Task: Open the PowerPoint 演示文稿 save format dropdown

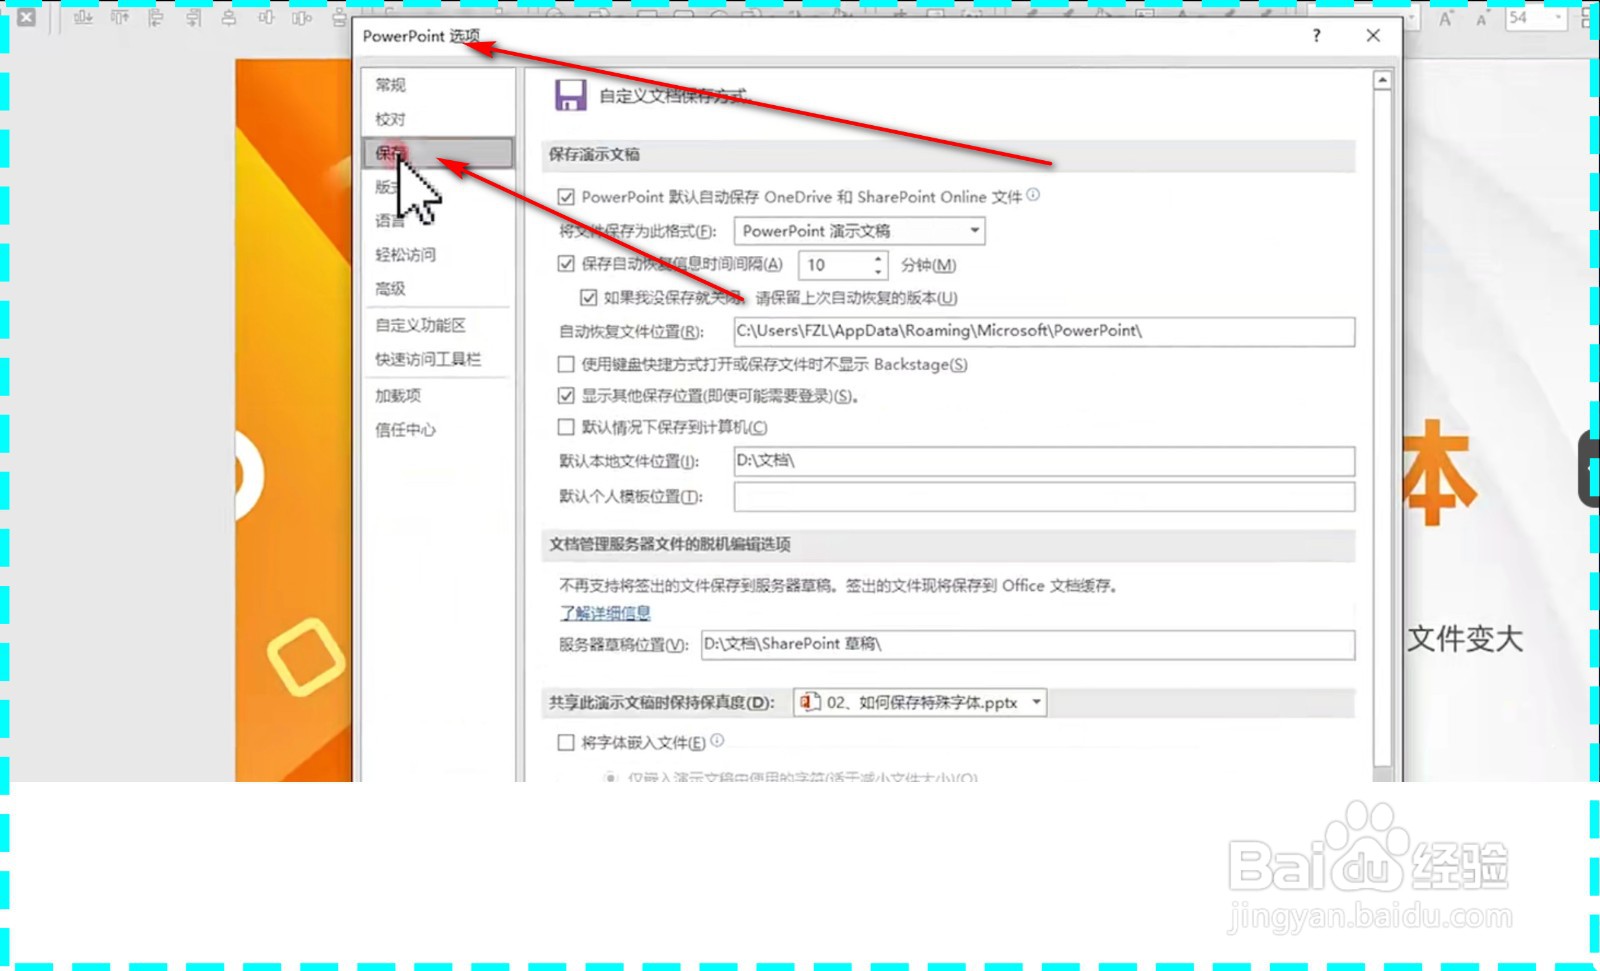Action: (x=859, y=231)
